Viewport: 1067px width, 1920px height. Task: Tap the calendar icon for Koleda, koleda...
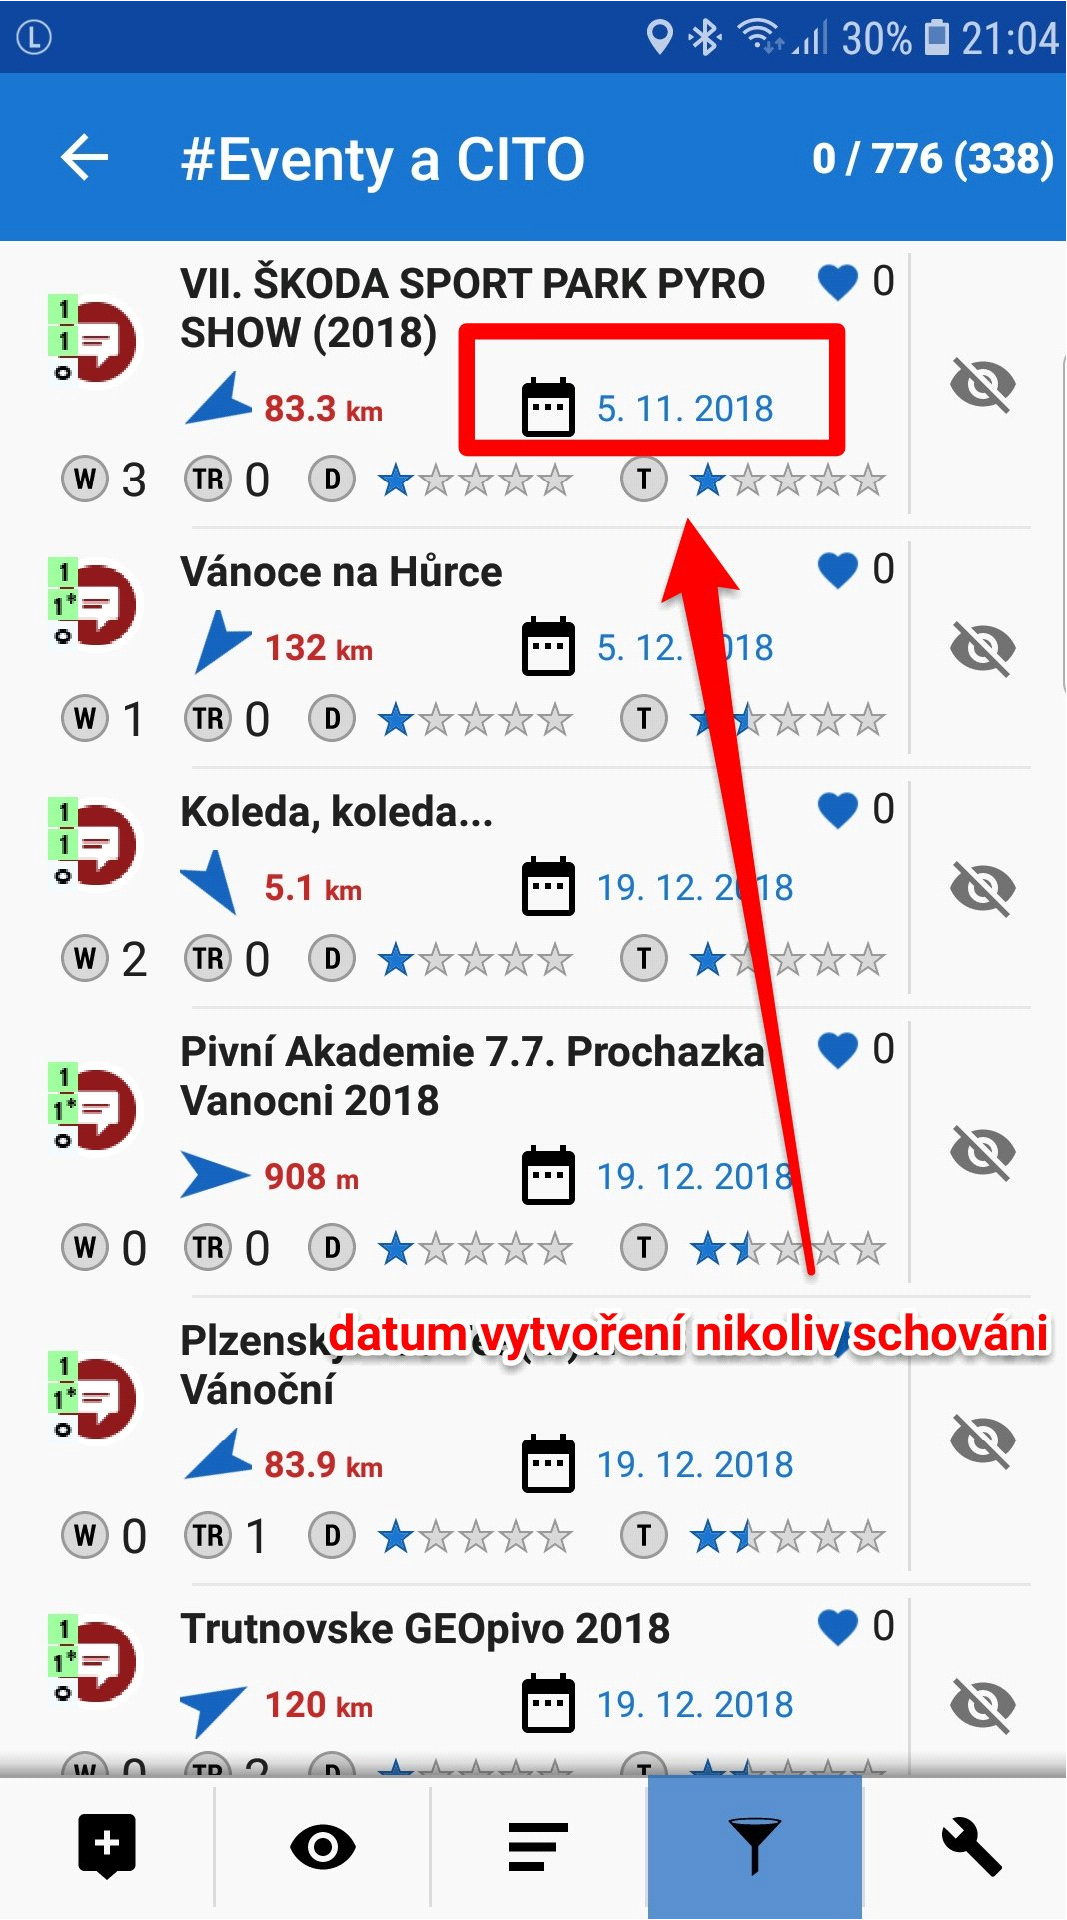(x=549, y=887)
